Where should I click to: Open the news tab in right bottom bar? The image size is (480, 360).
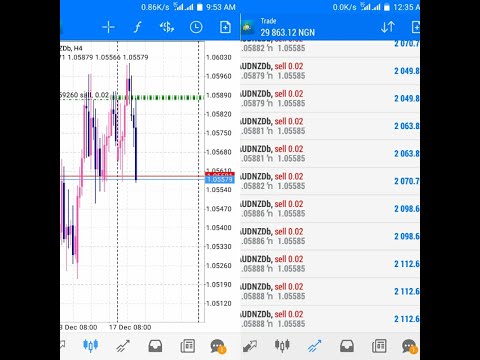coord(379,346)
